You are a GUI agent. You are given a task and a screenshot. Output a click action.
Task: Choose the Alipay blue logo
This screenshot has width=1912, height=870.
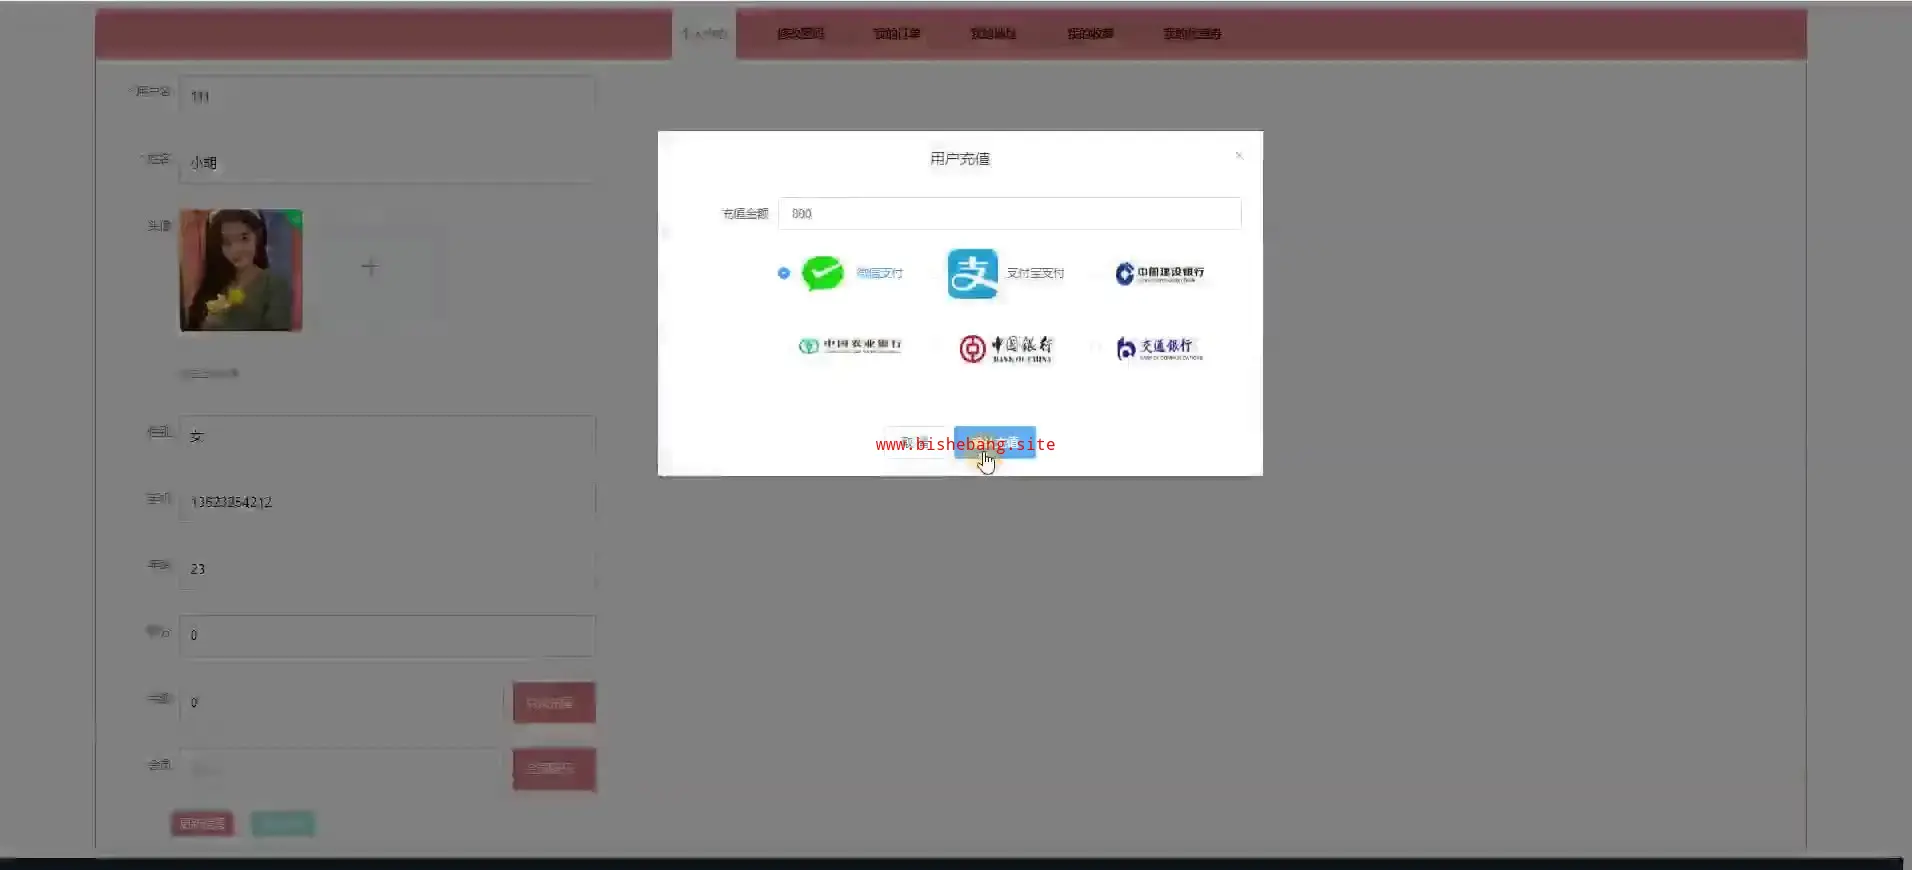coord(972,273)
